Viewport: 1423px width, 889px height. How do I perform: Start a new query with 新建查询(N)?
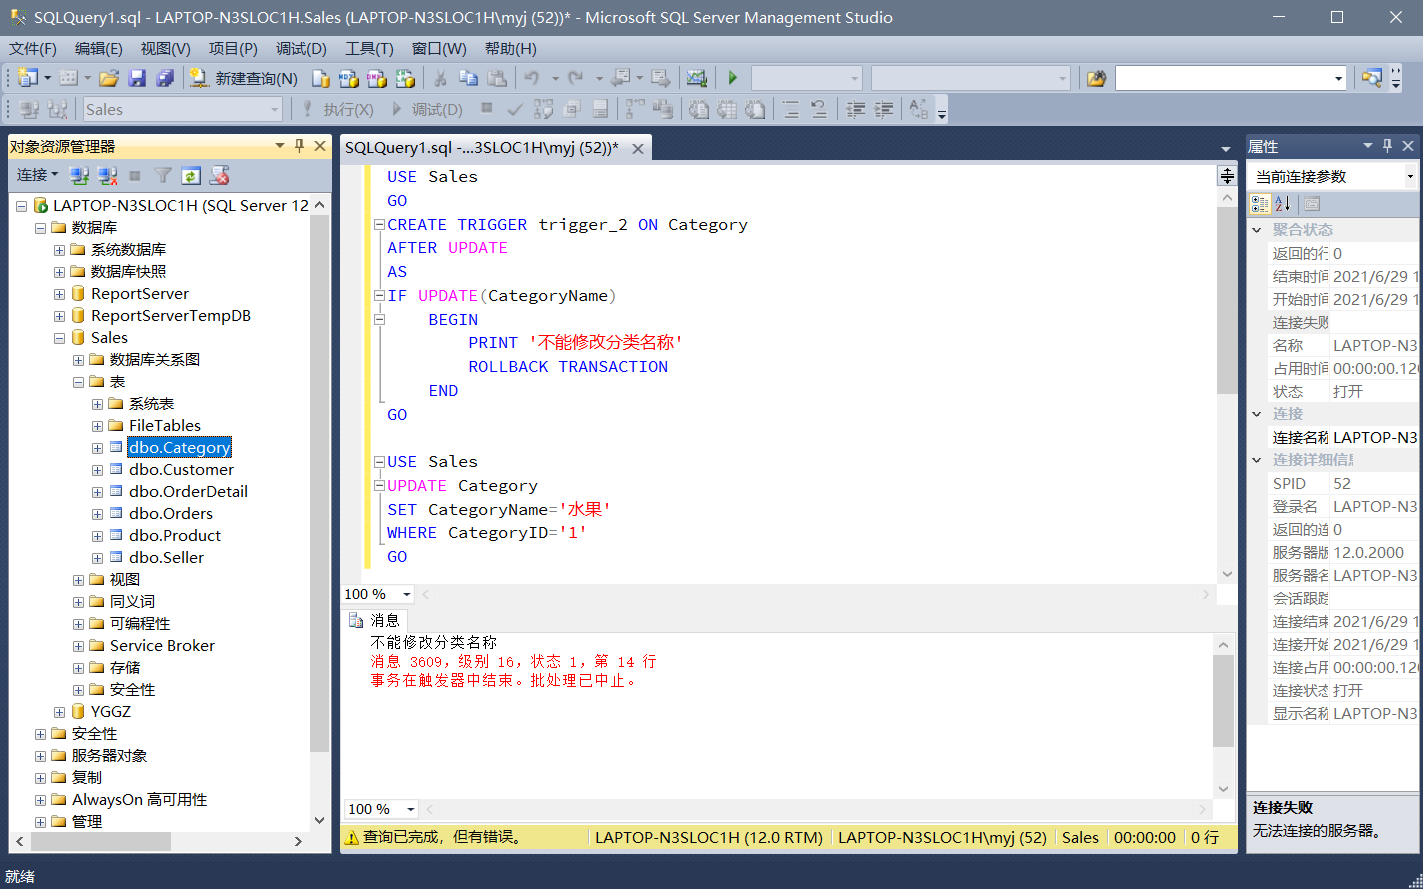(243, 78)
